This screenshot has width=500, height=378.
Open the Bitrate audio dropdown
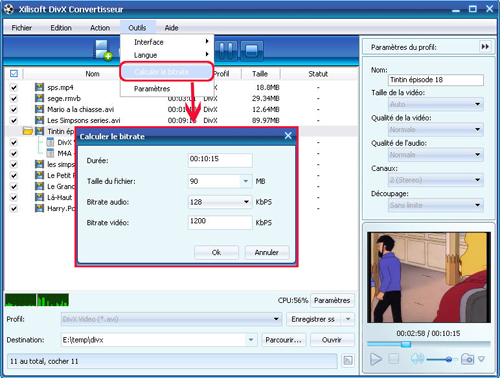(246, 202)
